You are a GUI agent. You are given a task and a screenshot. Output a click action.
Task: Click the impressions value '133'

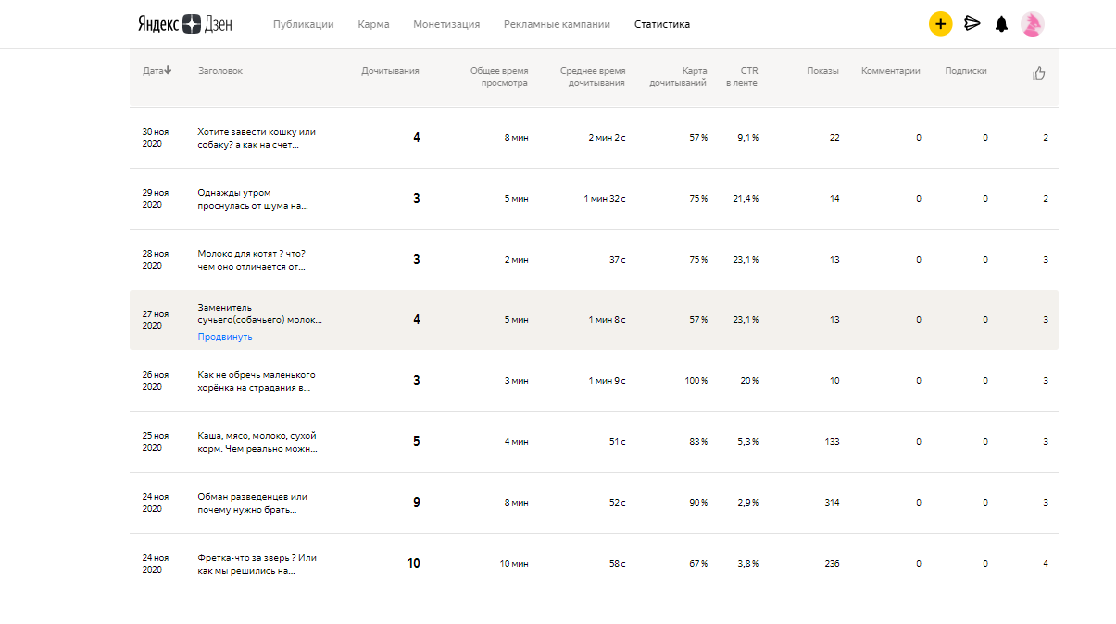tap(831, 442)
